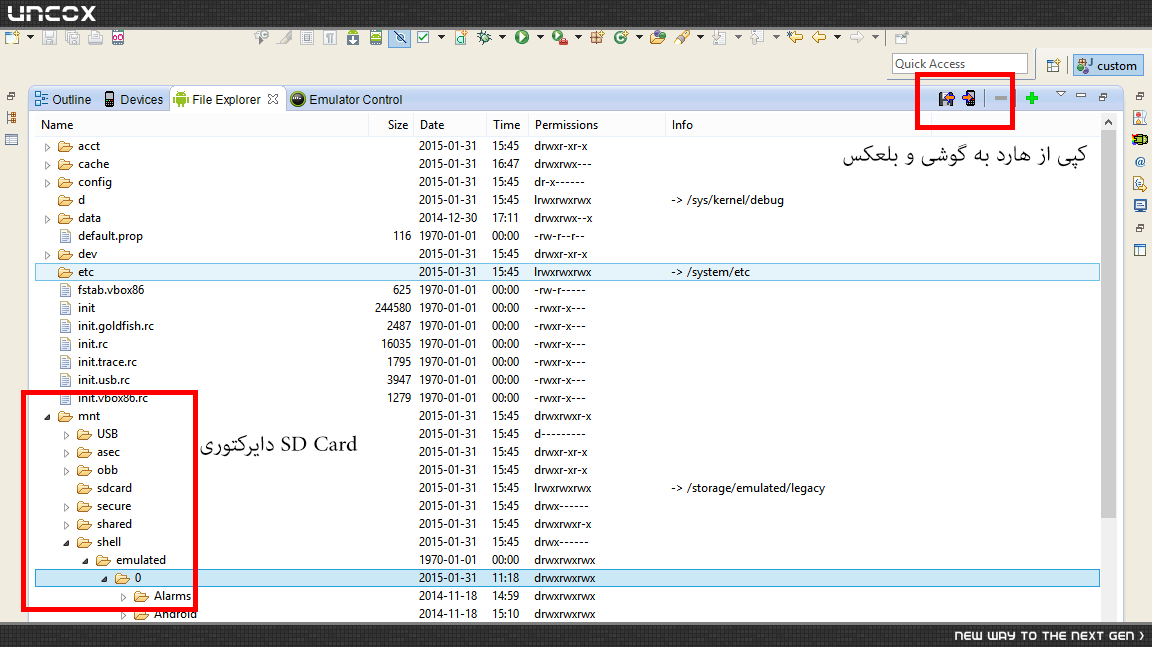The height and width of the screenshot is (647, 1152).
Task: Click the Print icon in the toolbar
Action: (x=96, y=37)
